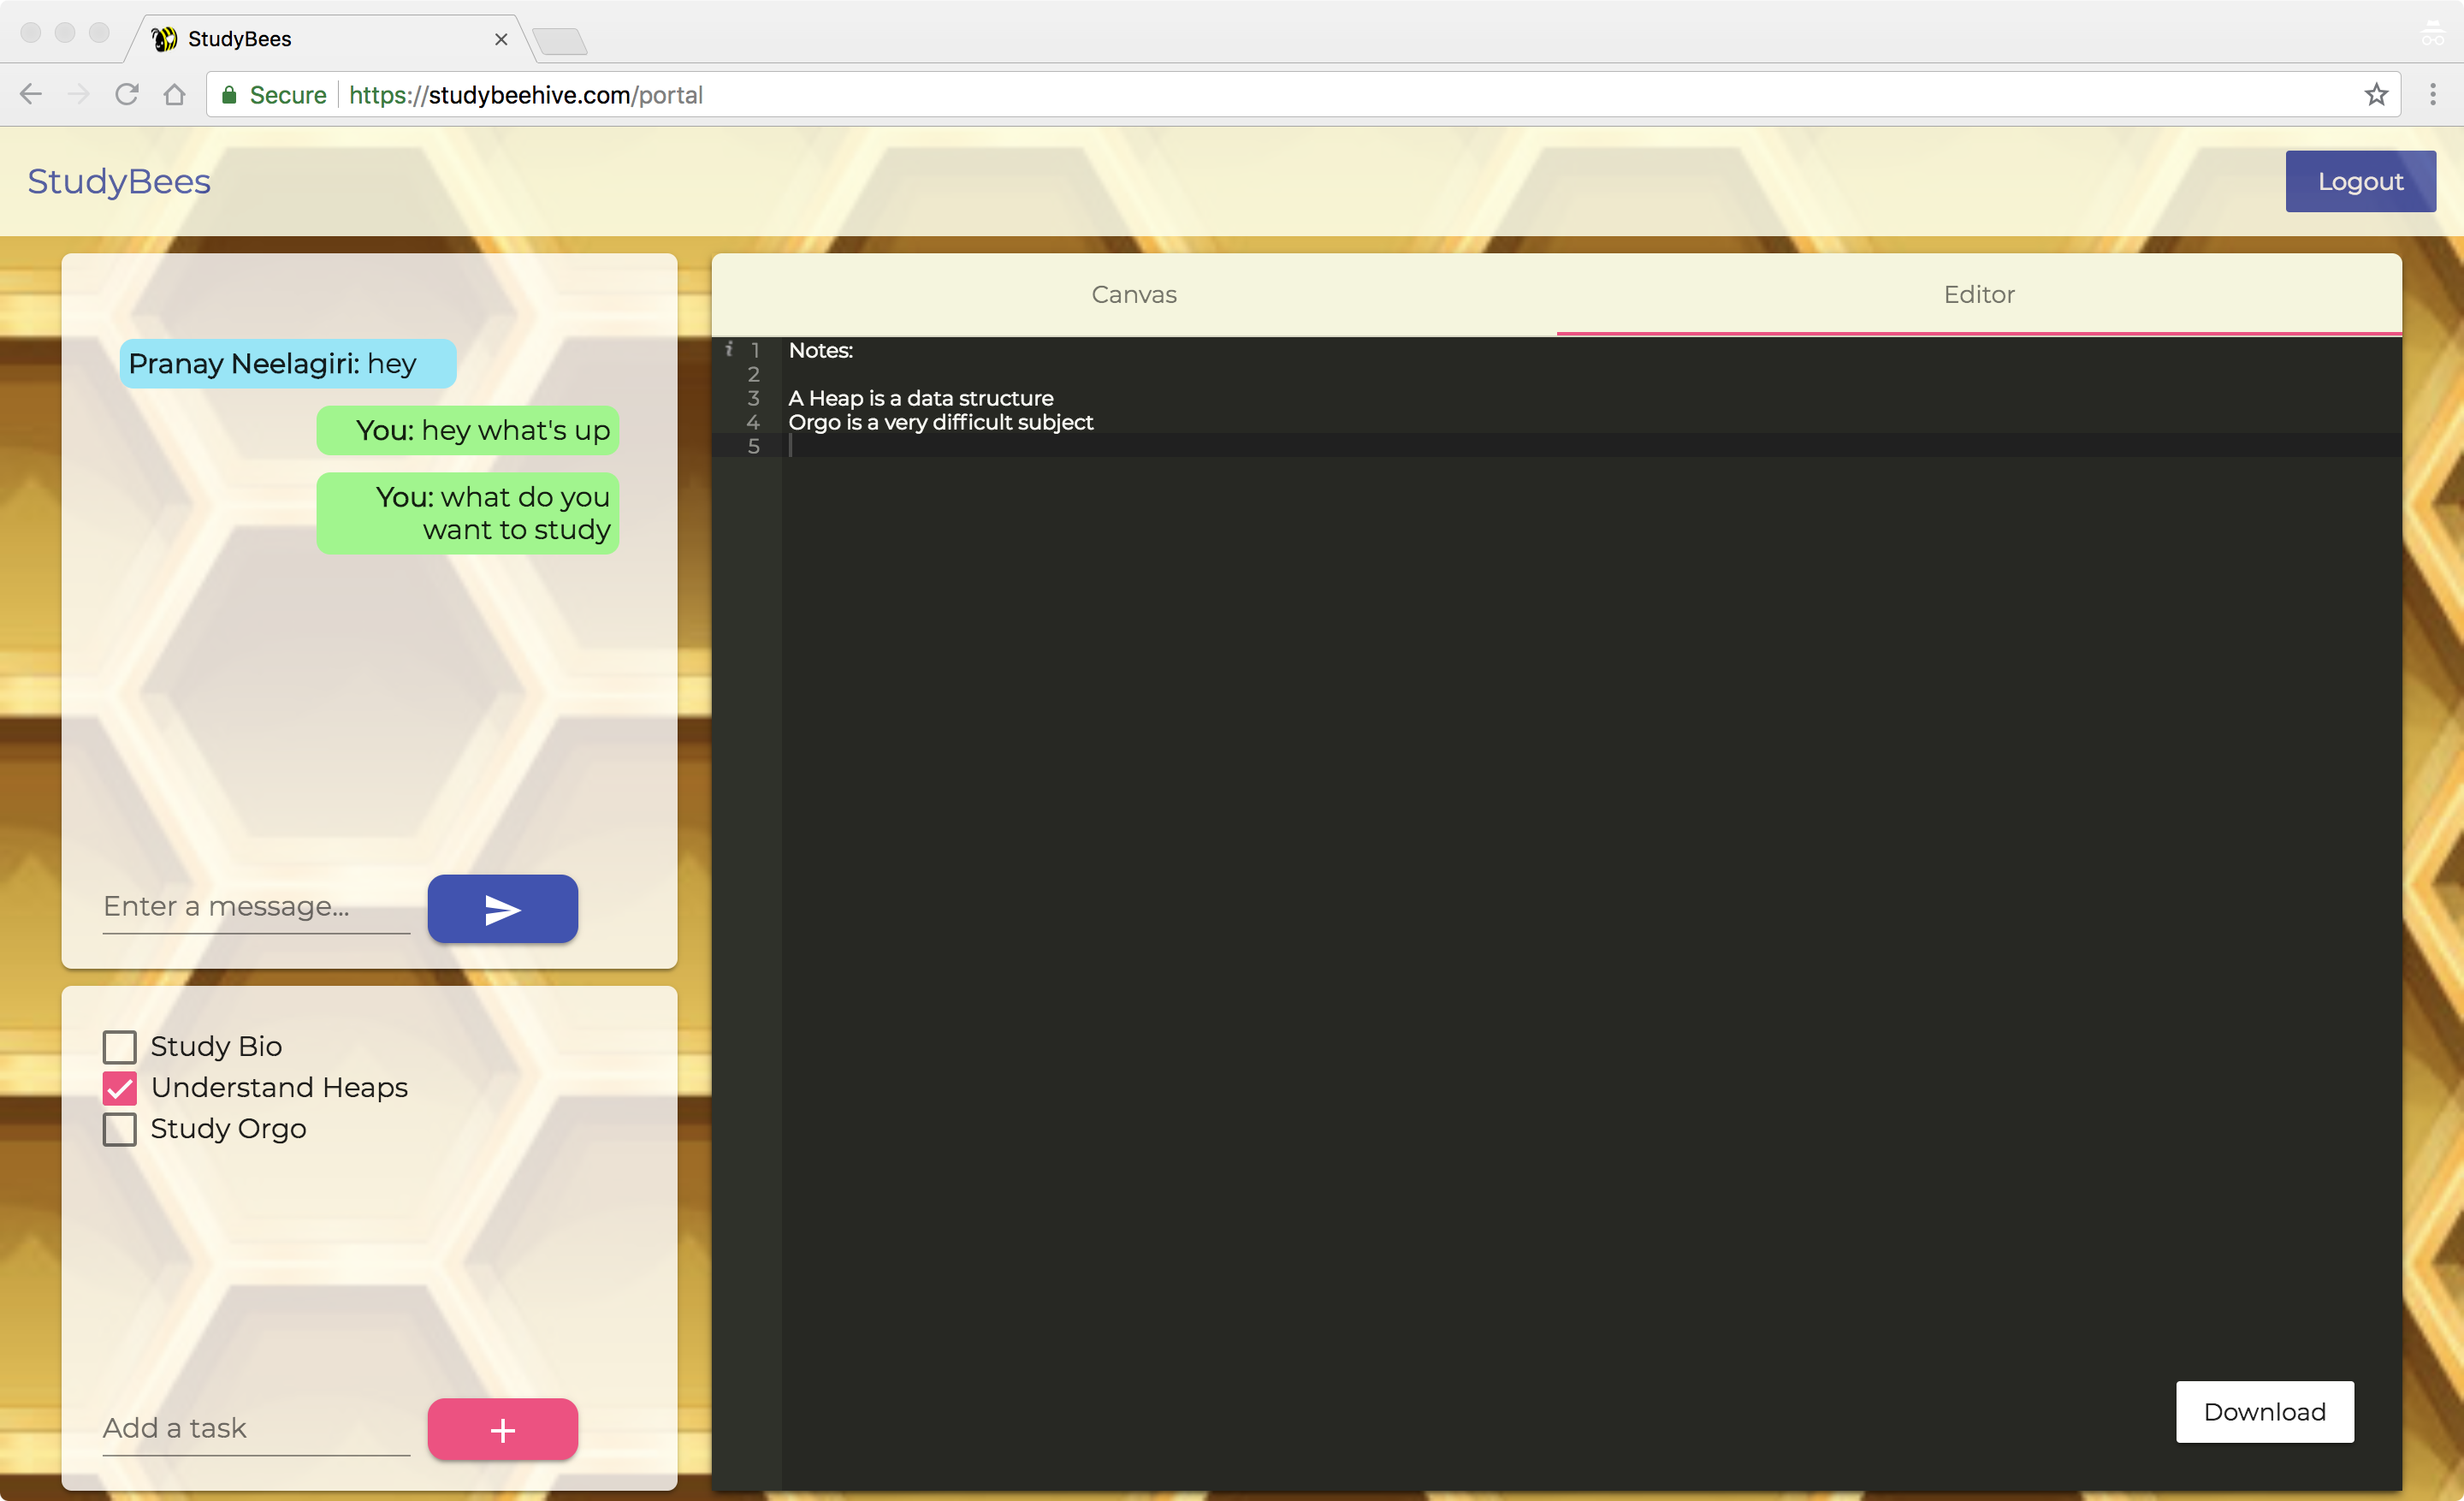The image size is (2464, 1501).
Task: Click the pink plus add-task button
Action: (x=502, y=1429)
